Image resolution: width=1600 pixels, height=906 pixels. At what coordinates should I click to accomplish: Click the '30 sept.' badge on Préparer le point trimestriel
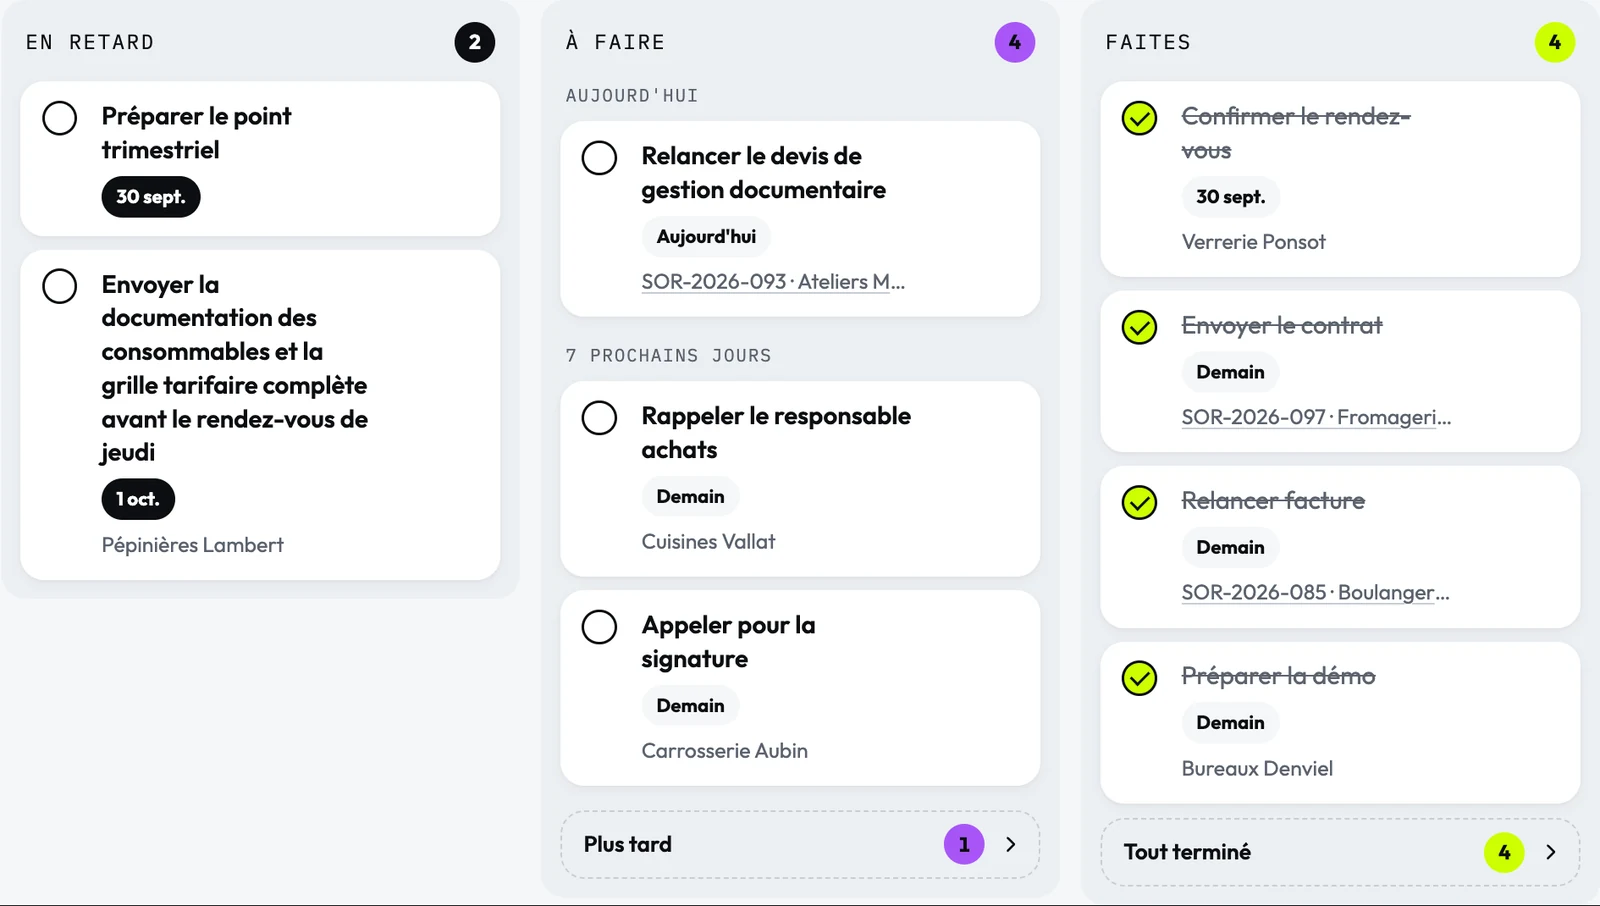tap(151, 197)
